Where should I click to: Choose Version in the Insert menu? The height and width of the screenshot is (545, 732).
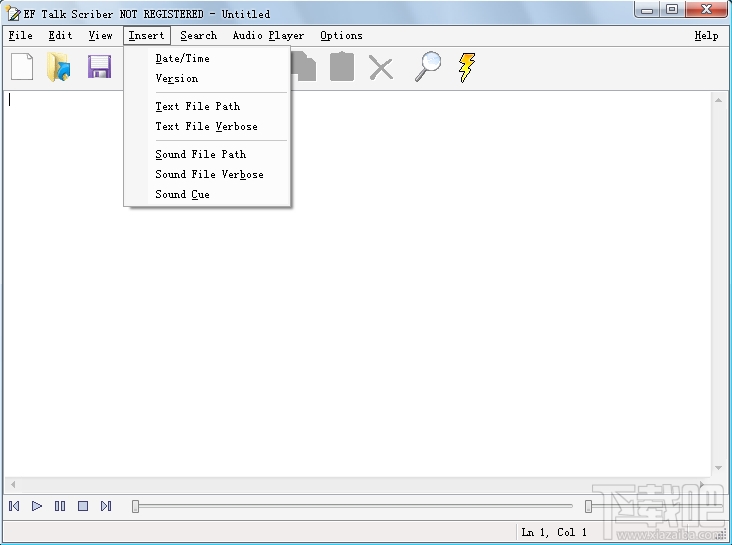pyautogui.click(x=207, y=78)
